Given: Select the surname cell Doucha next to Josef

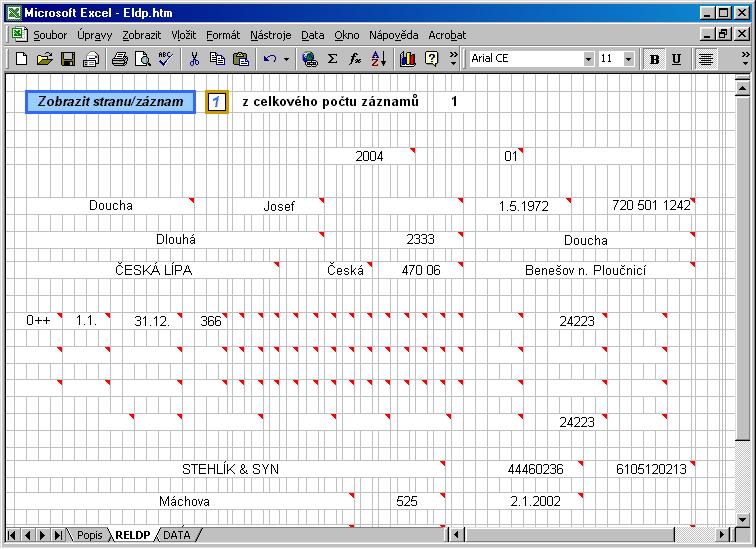Looking at the screenshot, I should coord(110,205).
